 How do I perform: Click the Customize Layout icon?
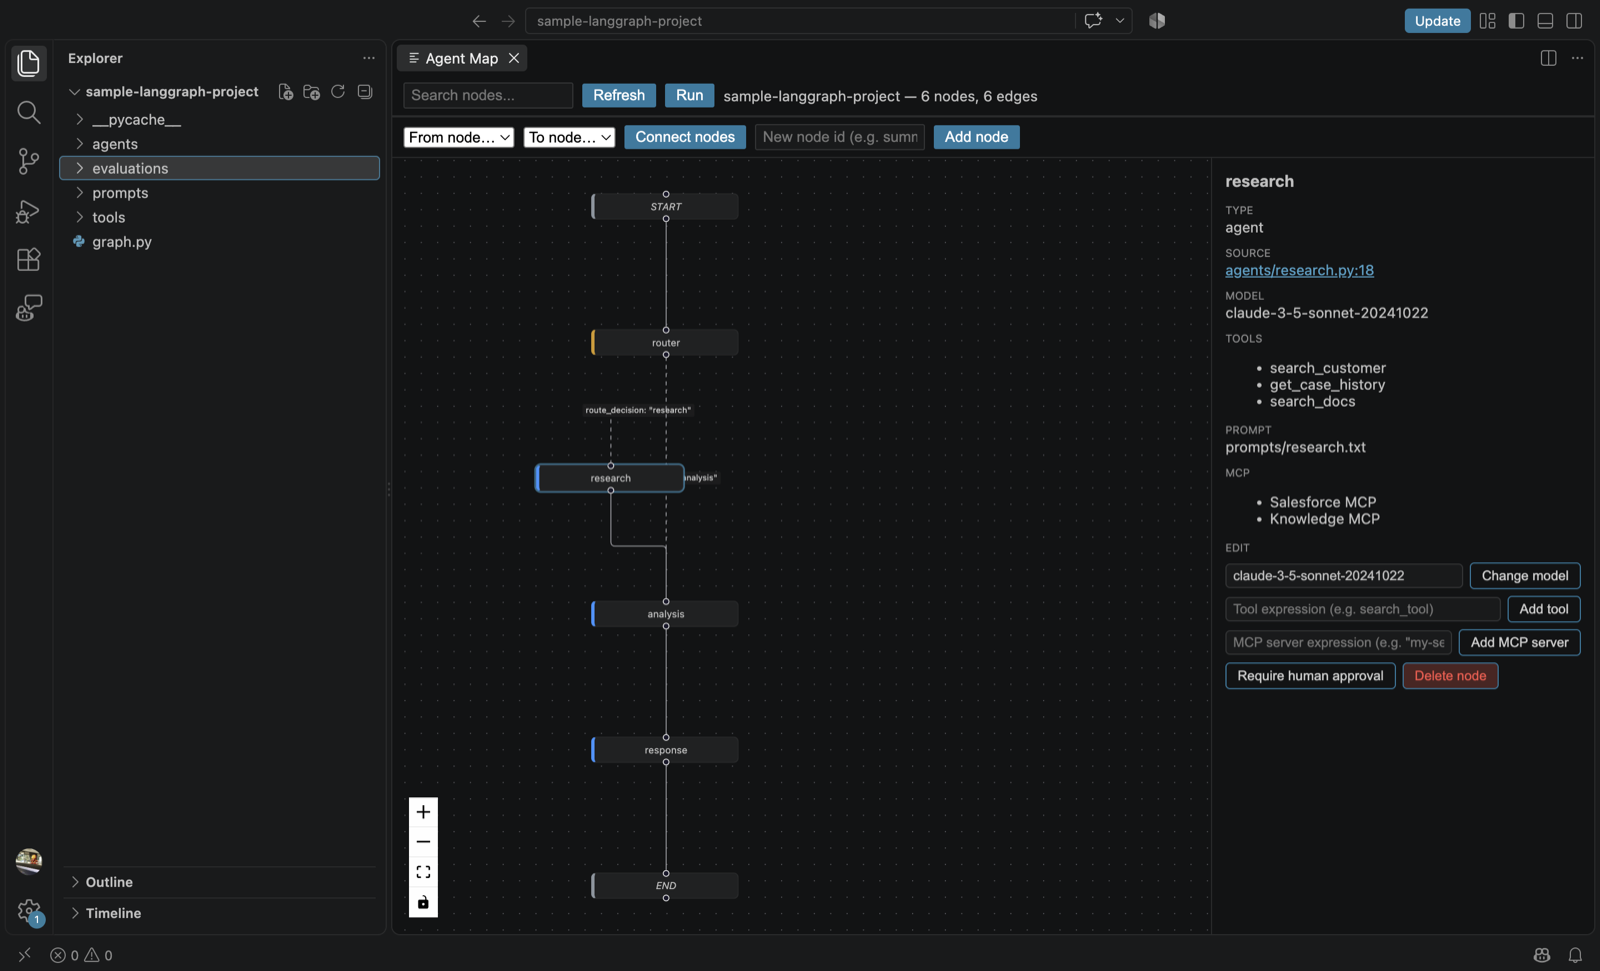point(1488,20)
